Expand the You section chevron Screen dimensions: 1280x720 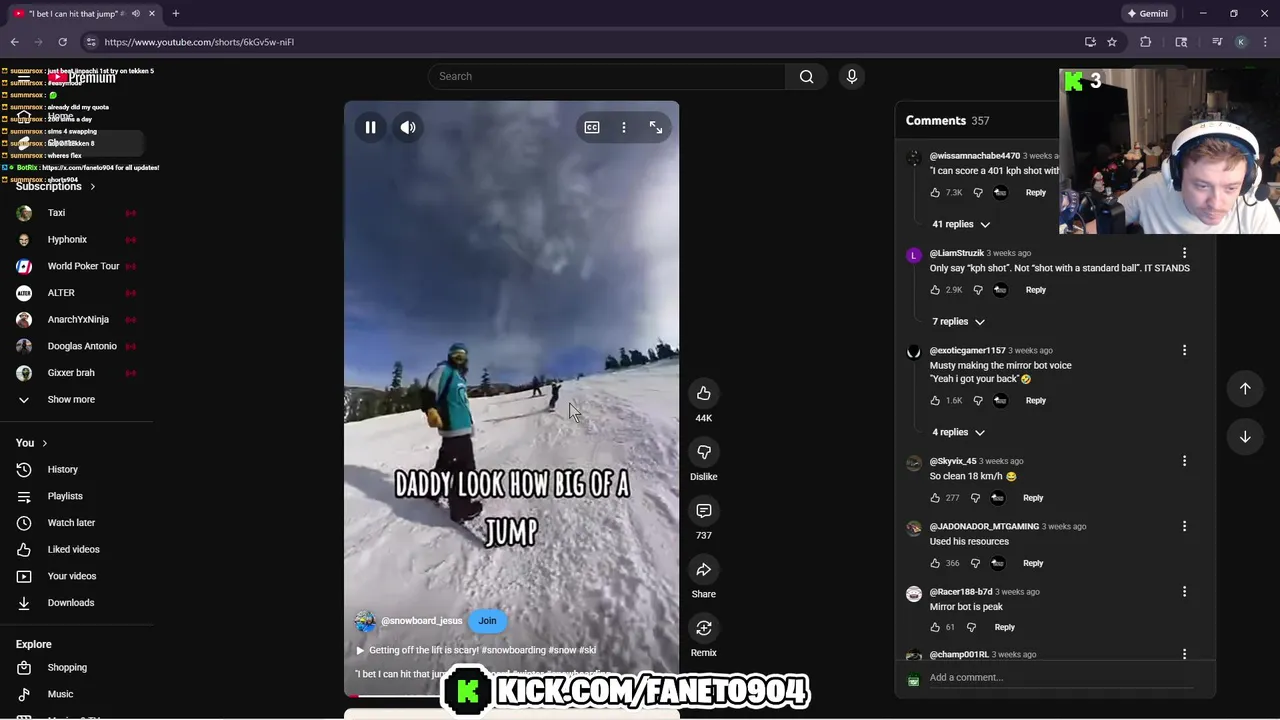(x=44, y=443)
